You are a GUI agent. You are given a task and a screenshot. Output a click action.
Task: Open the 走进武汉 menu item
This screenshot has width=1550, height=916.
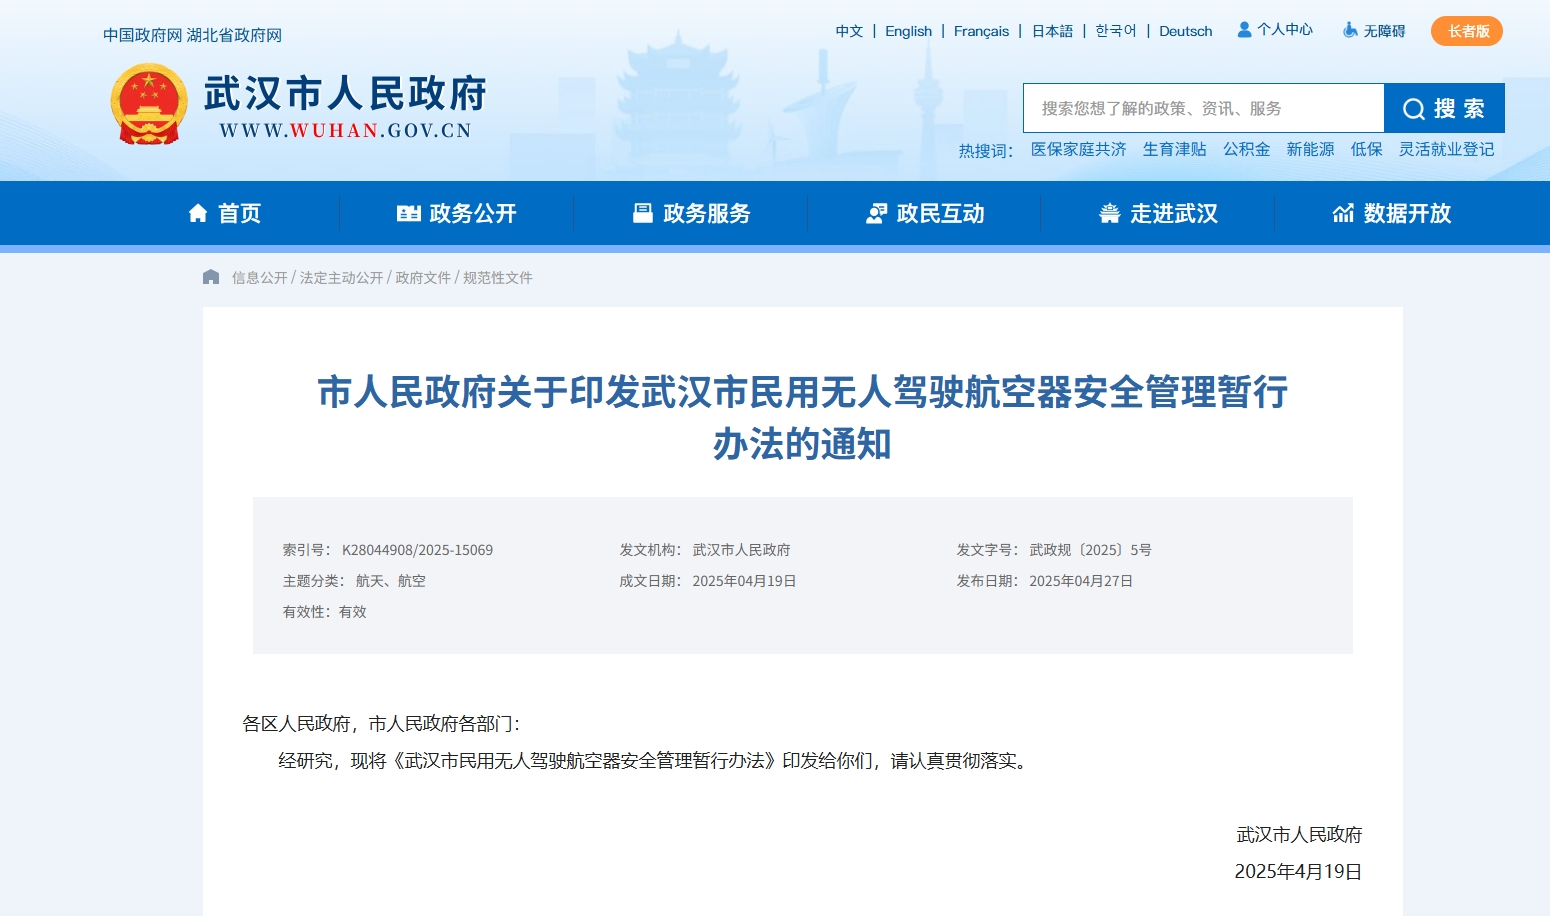coord(1173,213)
